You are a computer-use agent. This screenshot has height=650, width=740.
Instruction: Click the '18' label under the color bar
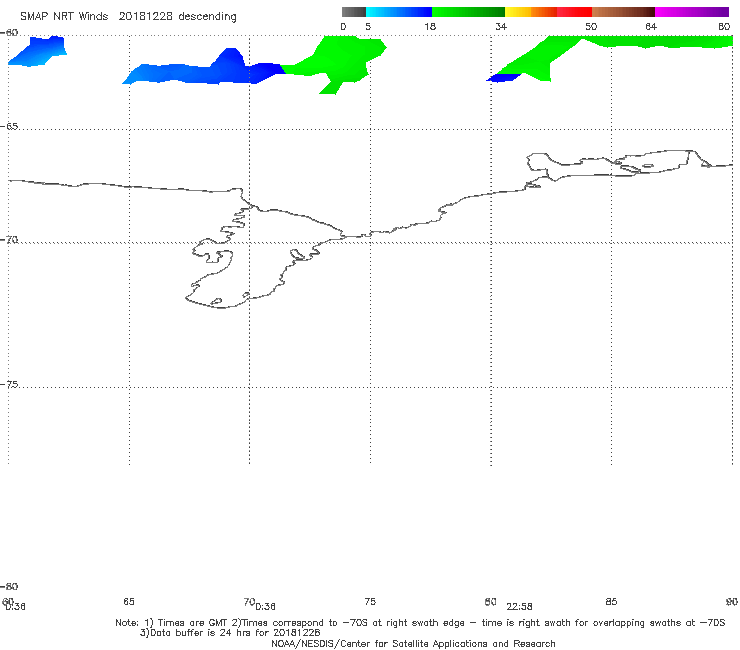430,26
